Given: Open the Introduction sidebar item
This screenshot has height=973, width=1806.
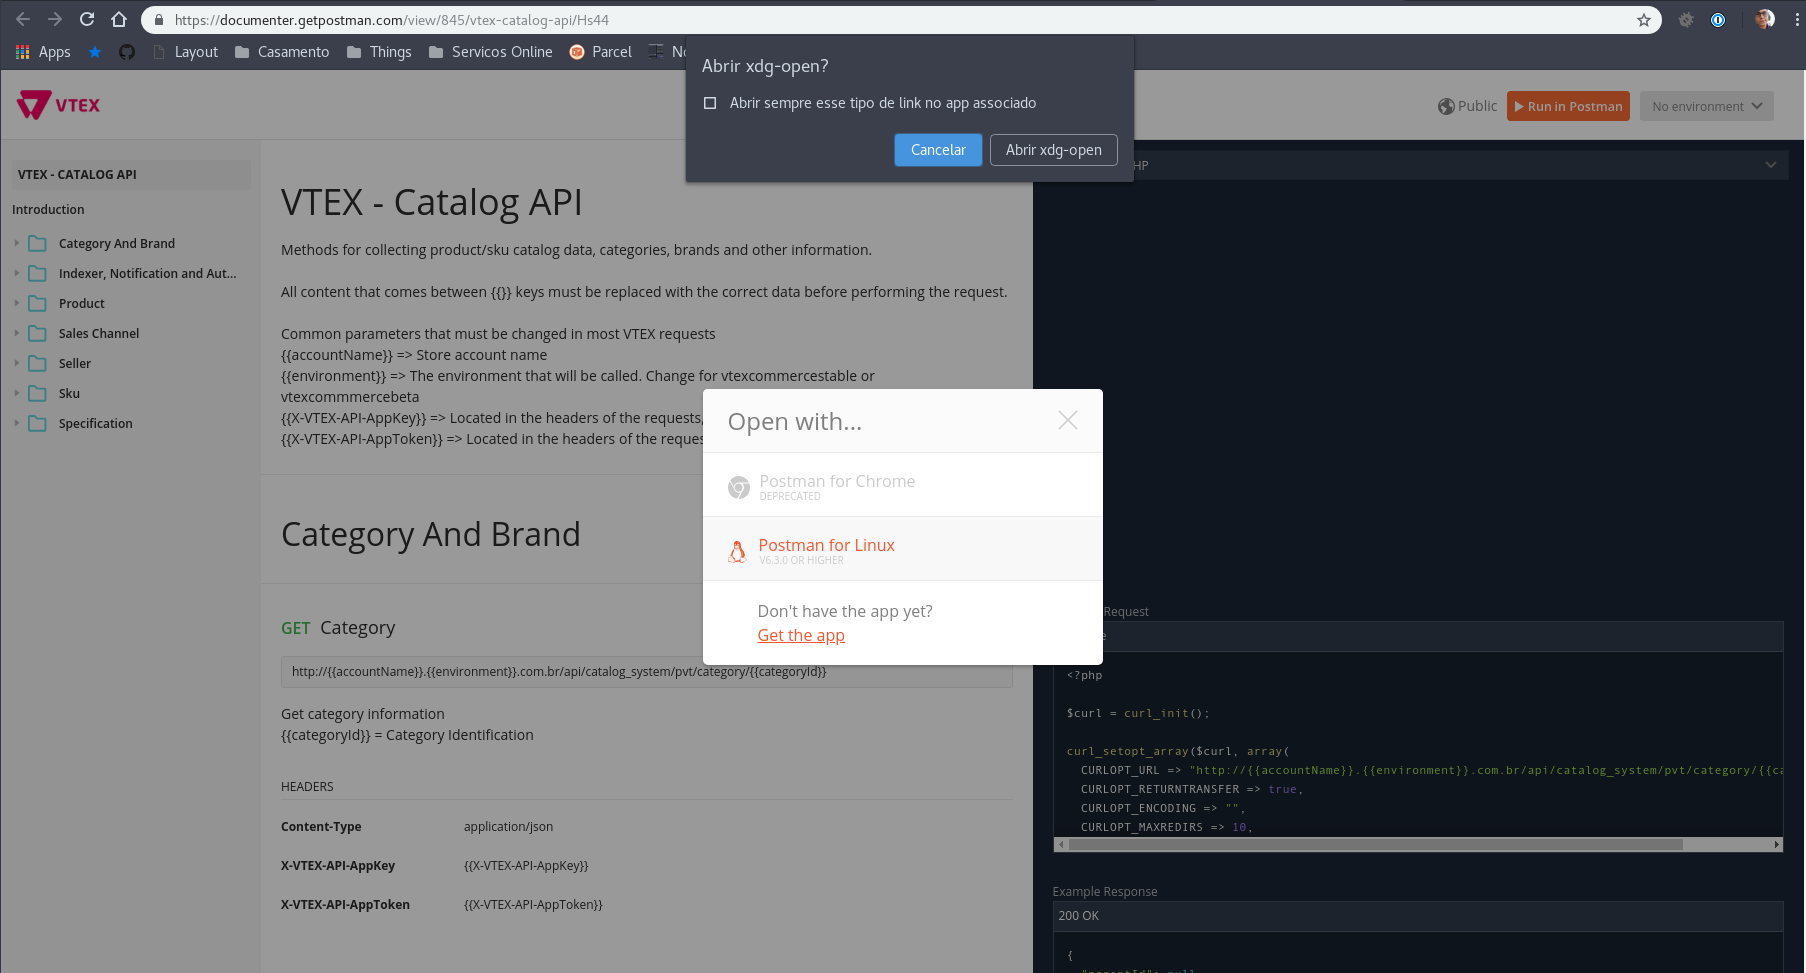Looking at the screenshot, I should [48, 209].
